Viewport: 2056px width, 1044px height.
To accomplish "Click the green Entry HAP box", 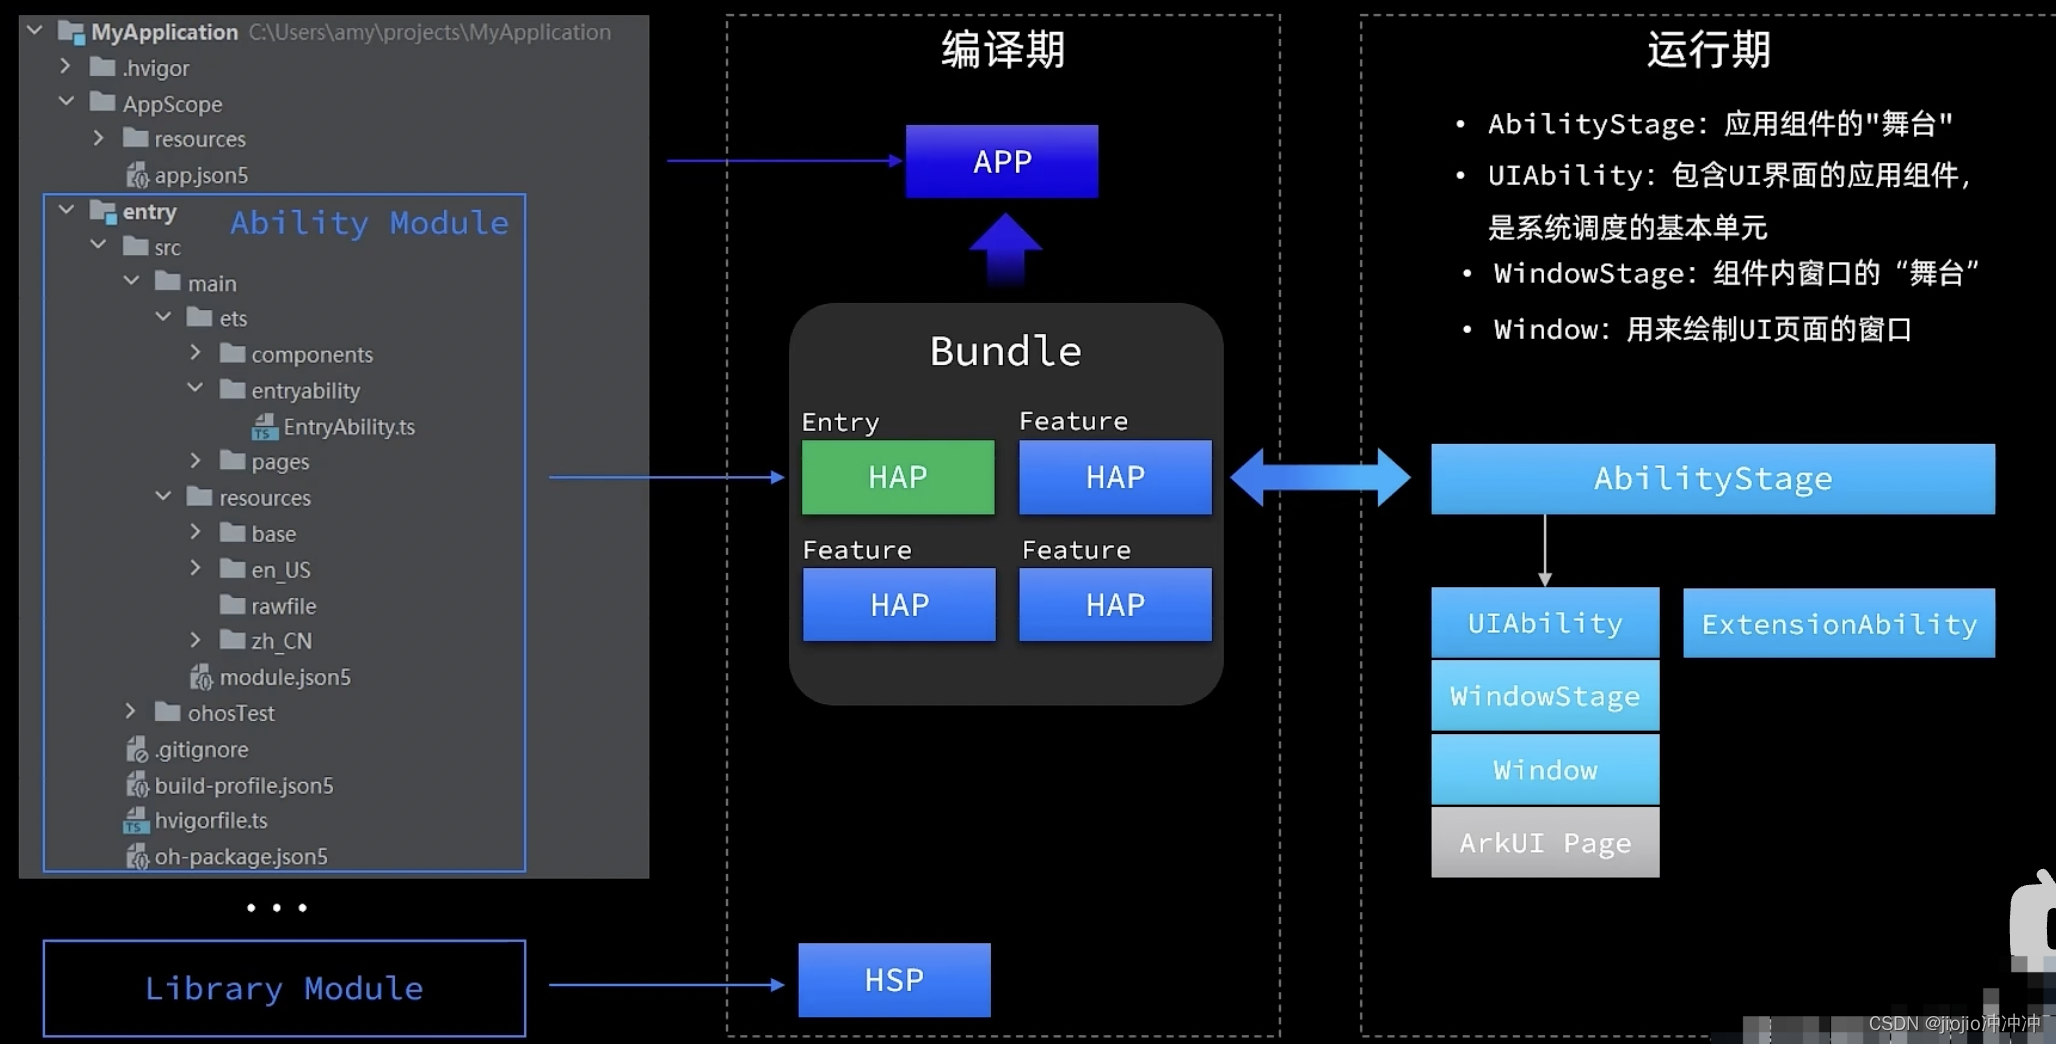I will tap(898, 477).
